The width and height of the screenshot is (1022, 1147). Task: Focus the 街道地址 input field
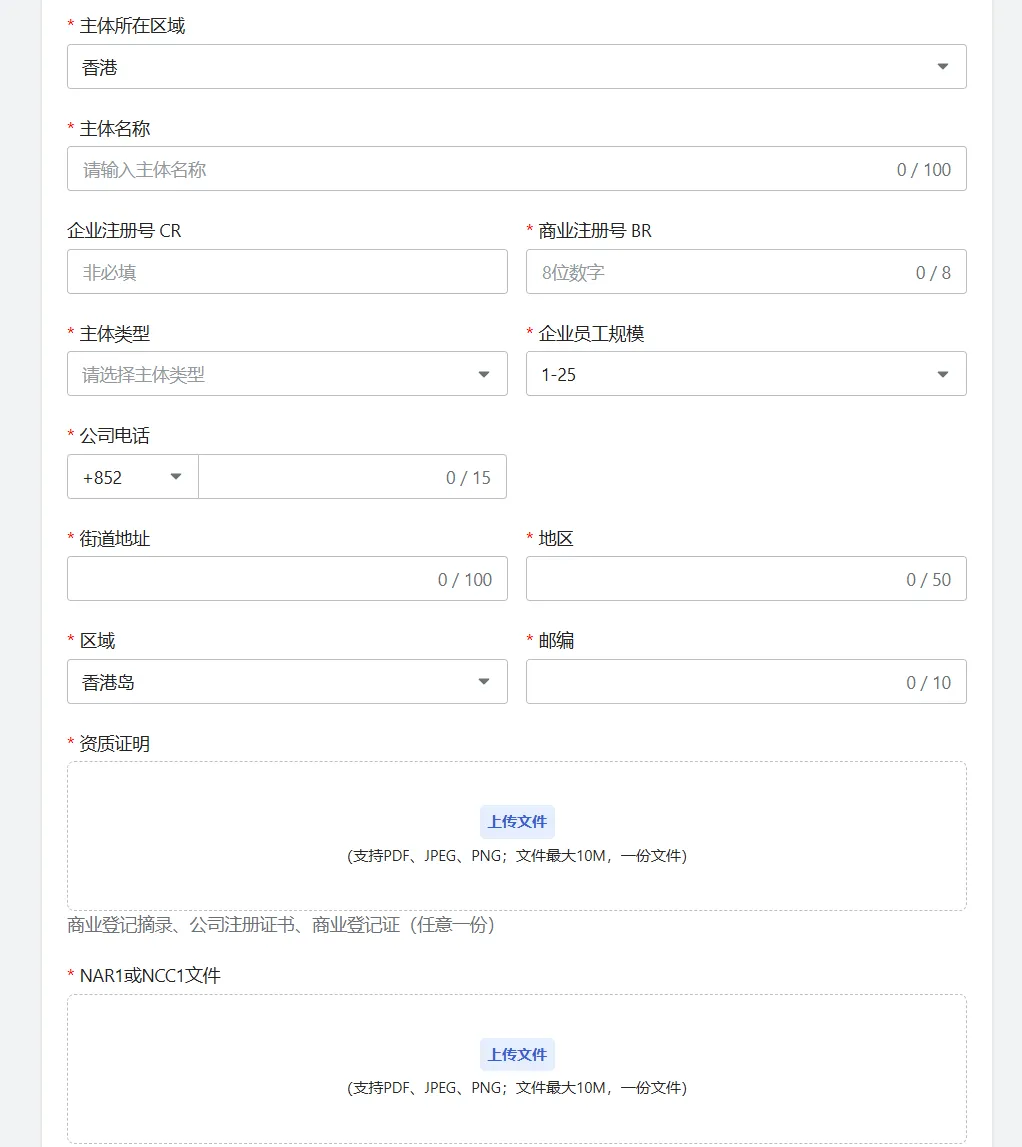click(250, 579)
